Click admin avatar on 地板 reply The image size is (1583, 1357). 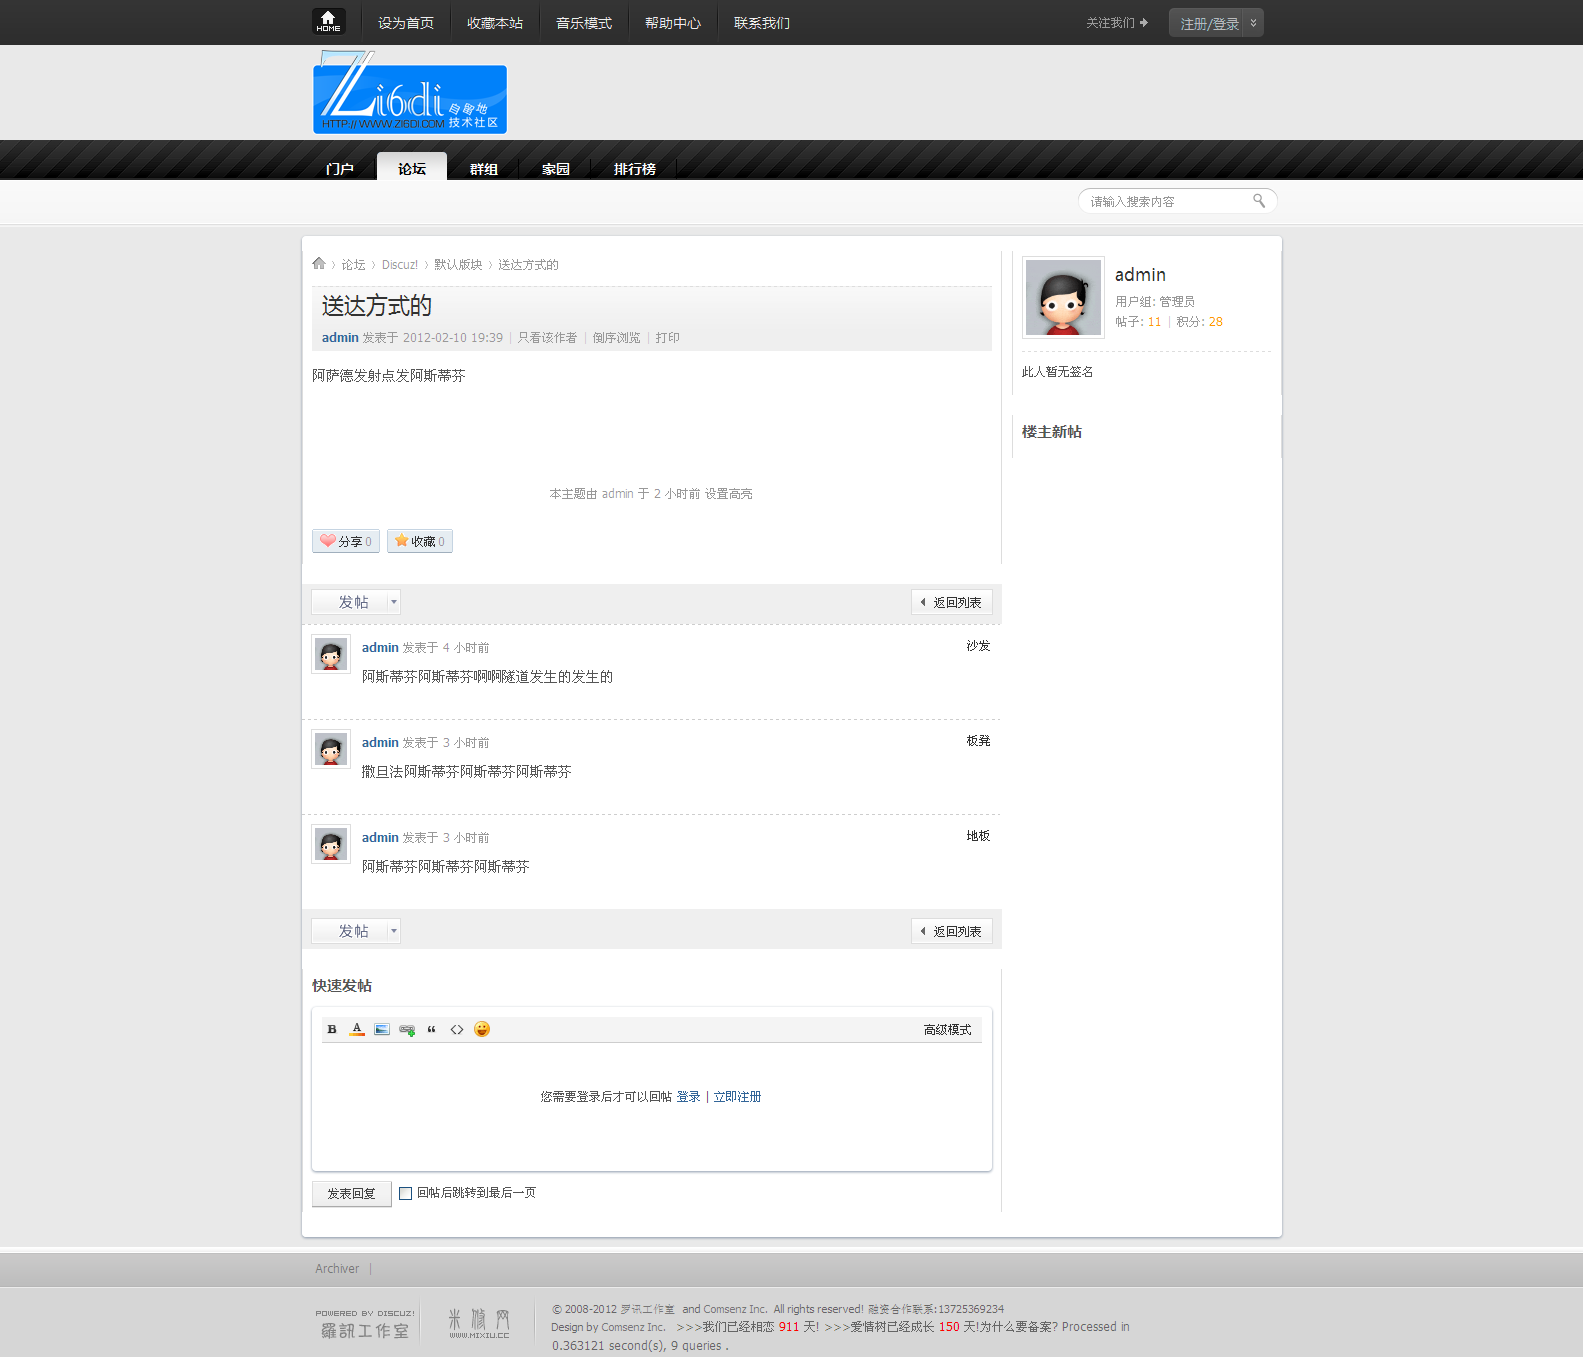point(331,844)
